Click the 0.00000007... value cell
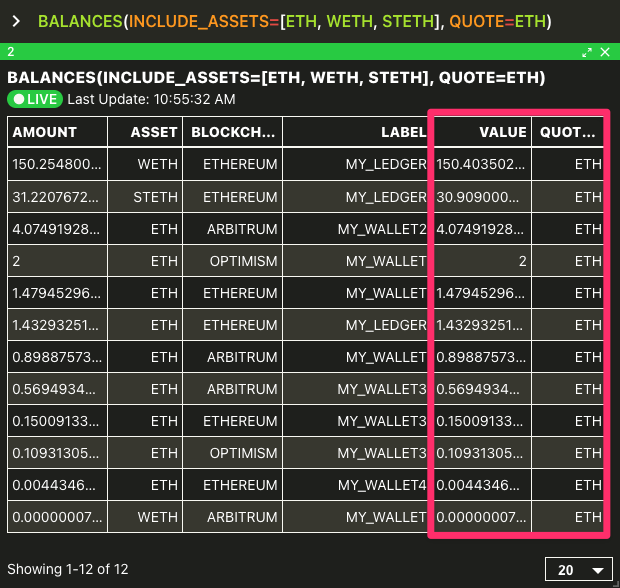The width and height of the screenshot is (620, 588). [482, 517]
